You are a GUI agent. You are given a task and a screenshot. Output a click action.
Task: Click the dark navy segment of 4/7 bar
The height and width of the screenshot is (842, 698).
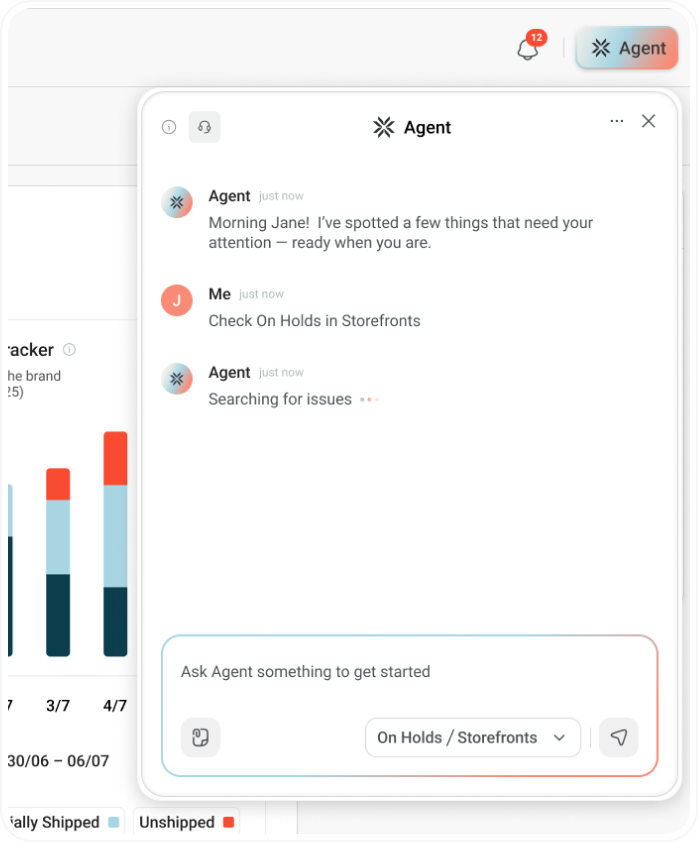click(x=115, y=621)
